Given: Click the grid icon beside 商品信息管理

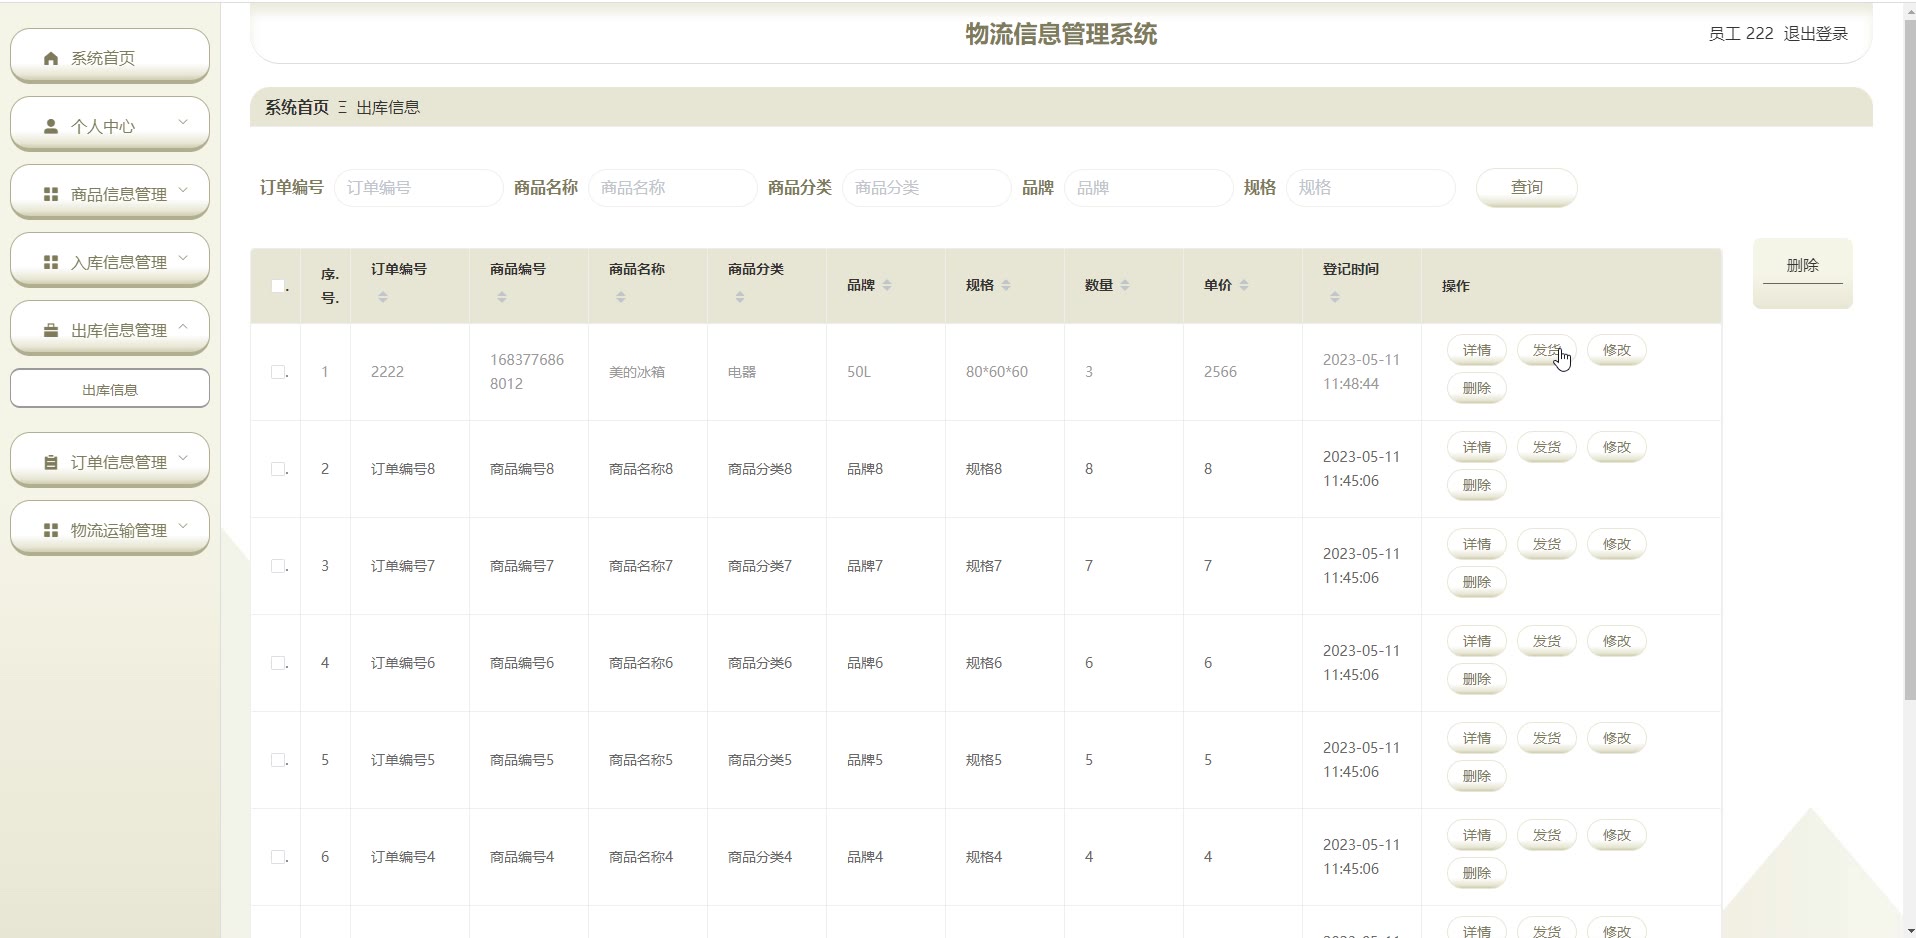Looking at the screenshot, I should 51,194.
